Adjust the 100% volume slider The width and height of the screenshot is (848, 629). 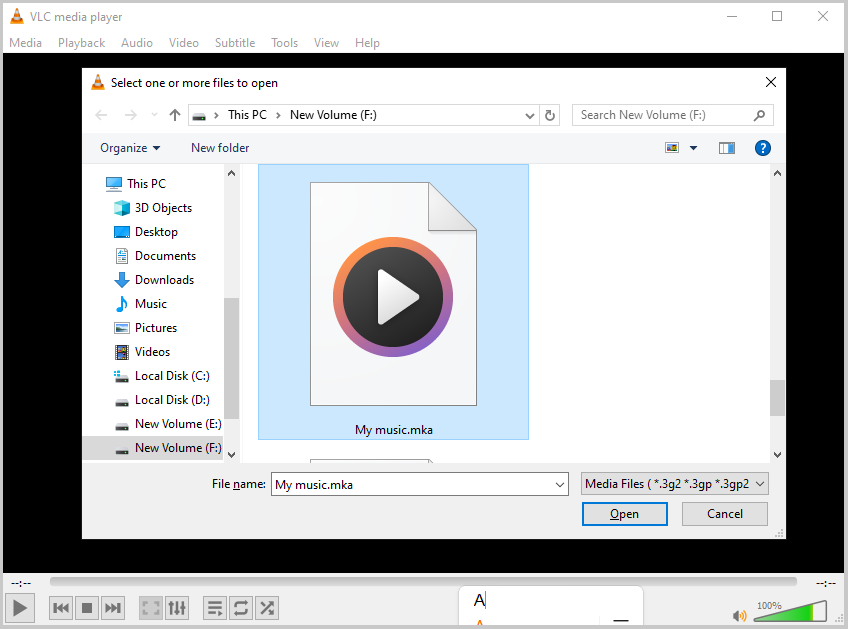click(791, 611)
